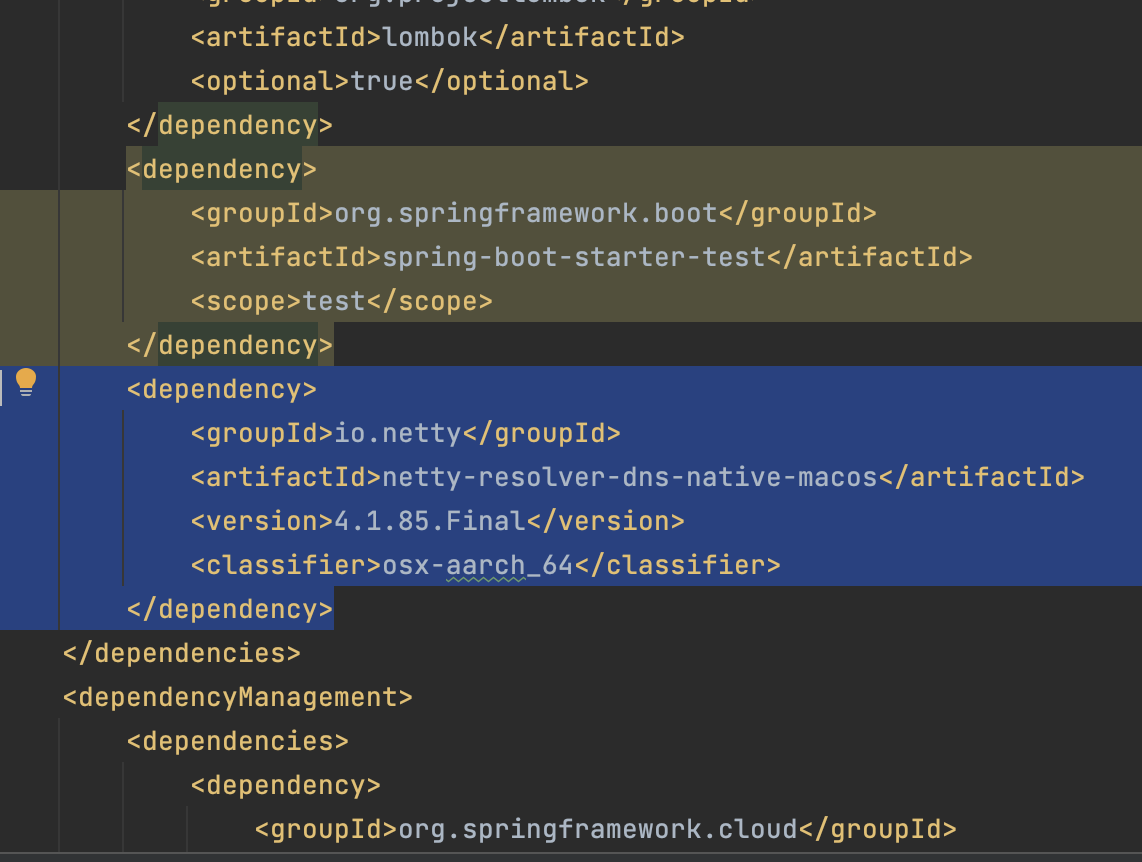The width and height of the screenshot is (1142, 862).
Task: Click the org.springframework.boot groupId text
Action: (x=526, y=213)
